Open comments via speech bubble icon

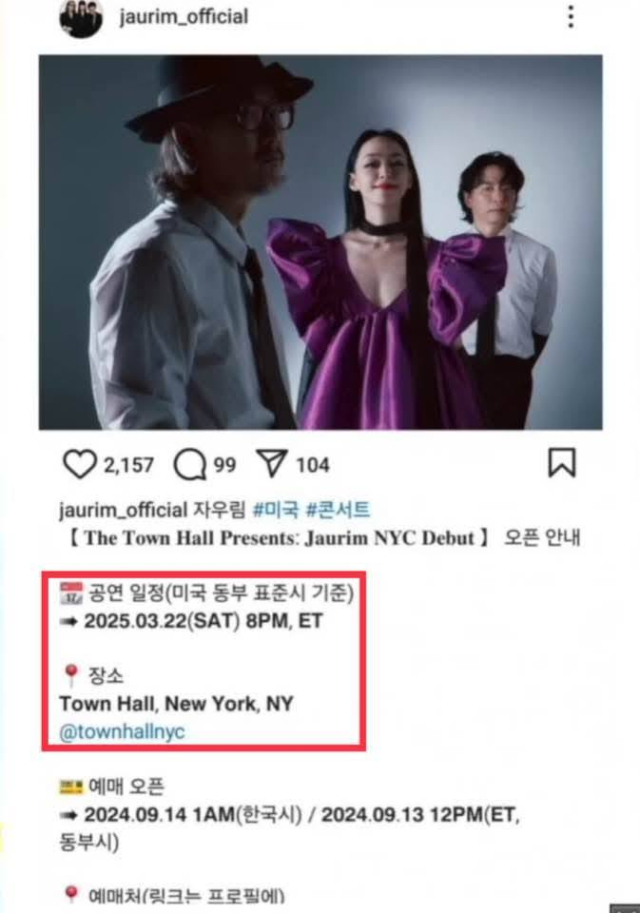pyautogui.click(x=190, y=465)
